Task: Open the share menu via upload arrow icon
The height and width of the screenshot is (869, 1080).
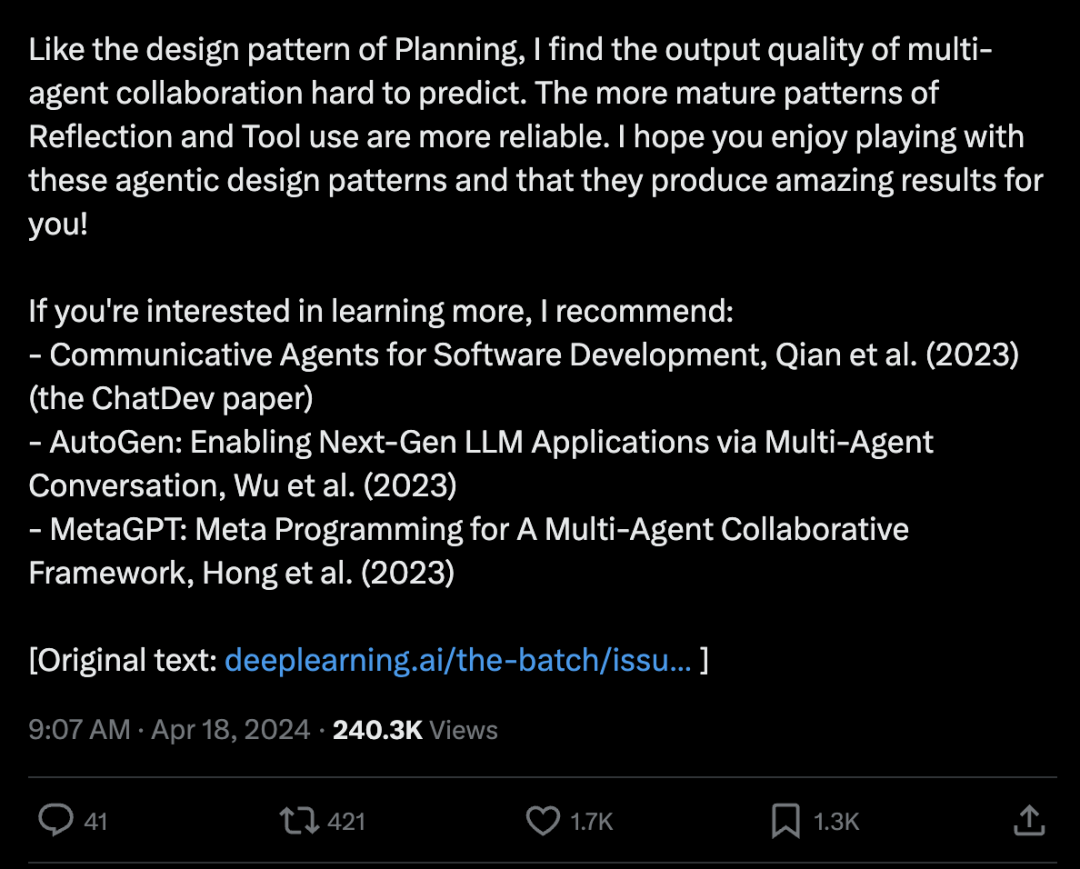Action: point(1030,820)
